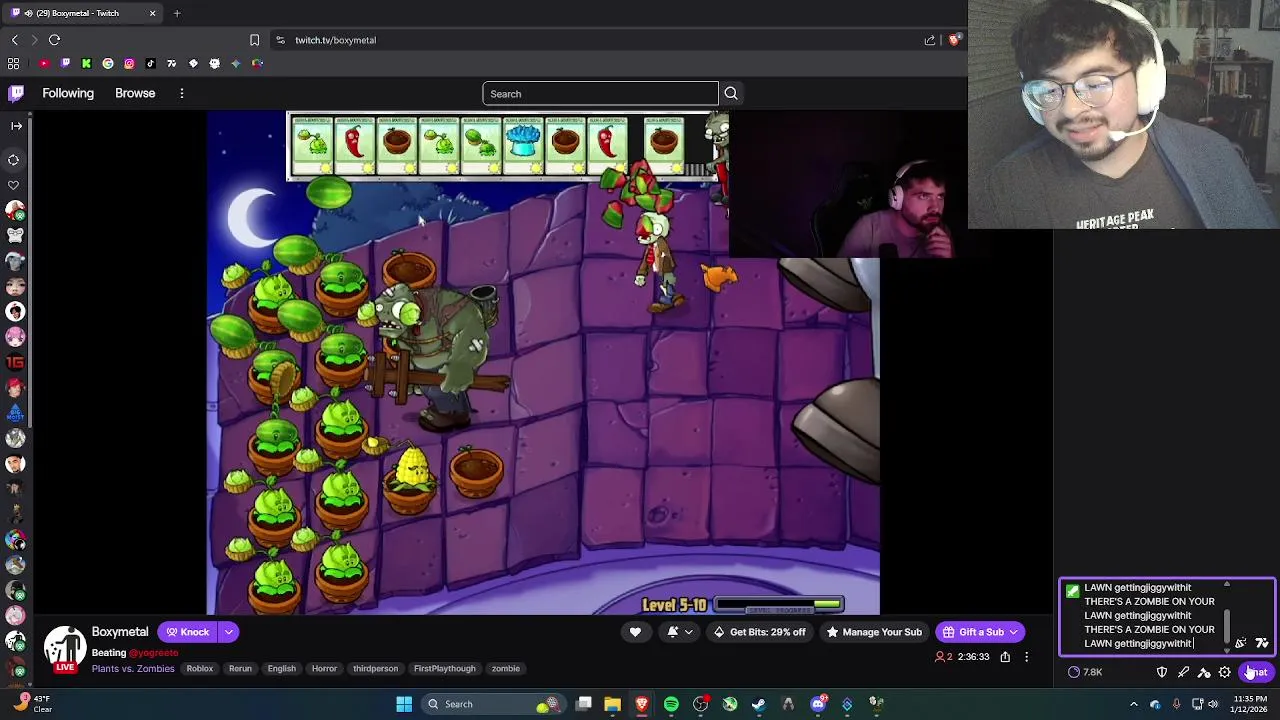Open the Following page

click(x=68, y=93)
